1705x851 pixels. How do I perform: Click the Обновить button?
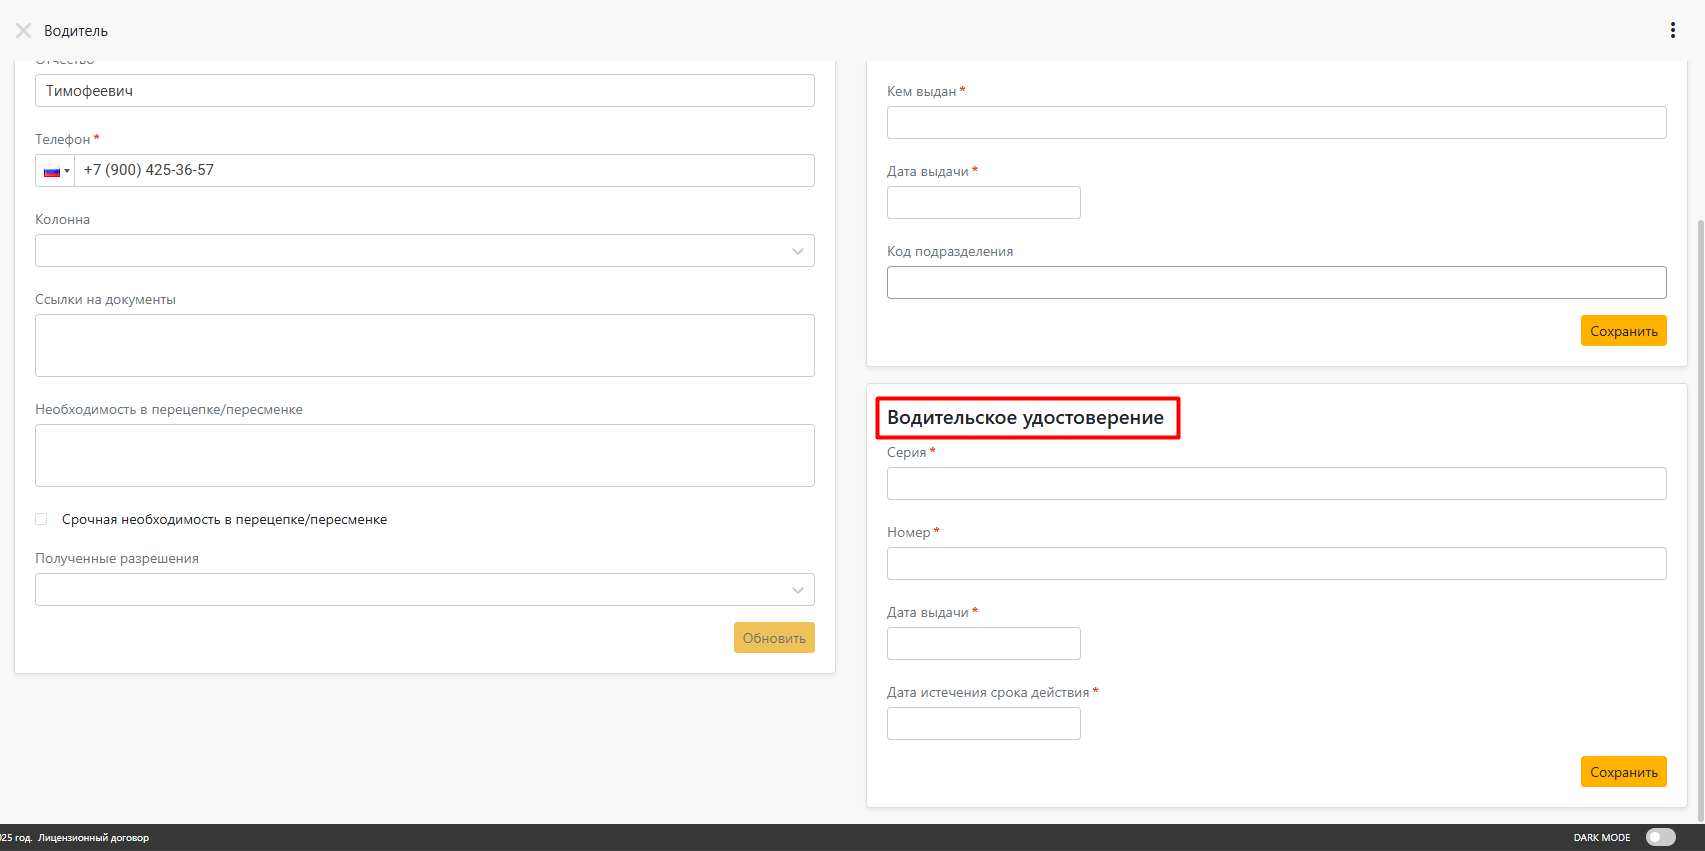tap(773, 638)
